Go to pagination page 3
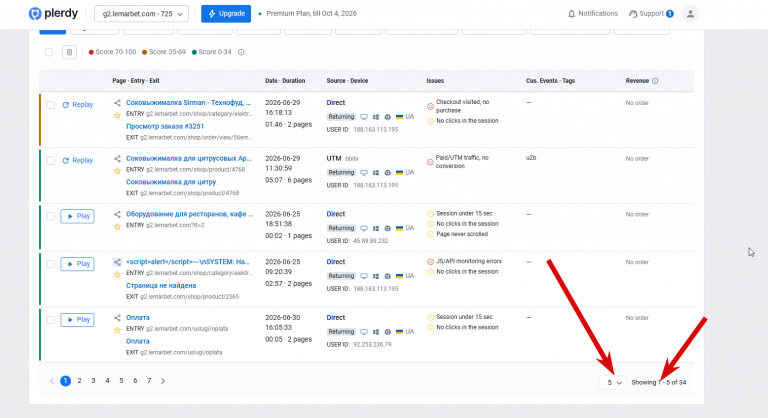Viewport: 768px width, 418px height. coord(93,381)
